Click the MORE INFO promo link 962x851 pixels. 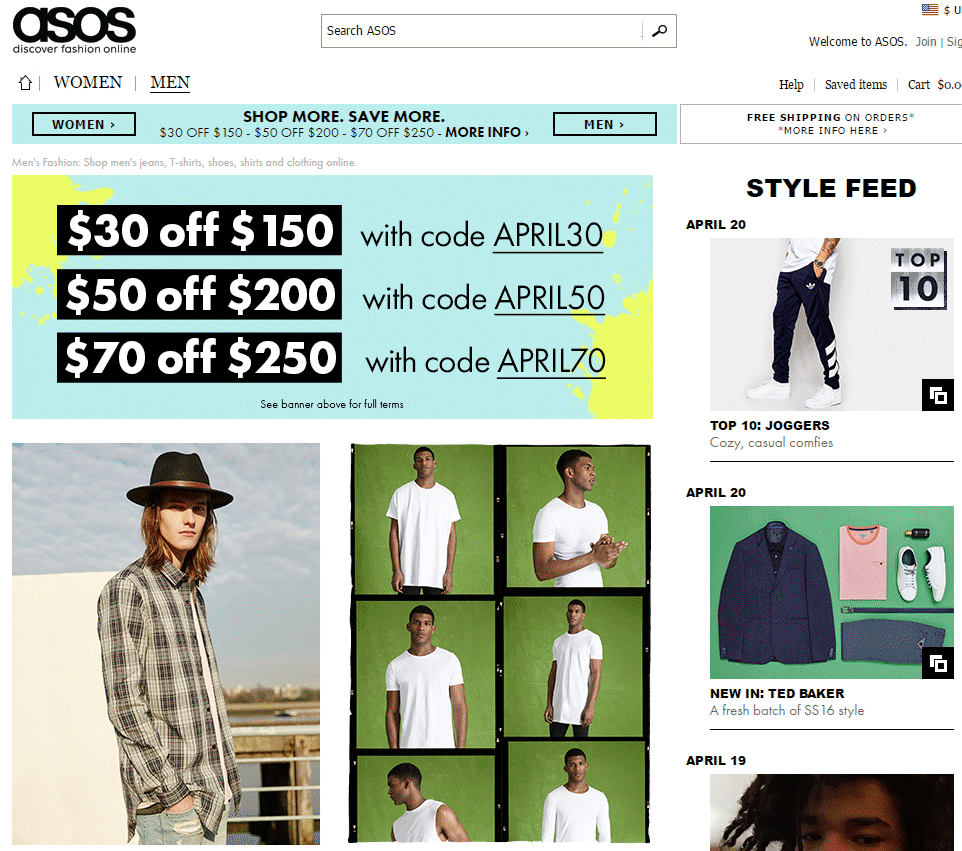coord(487,133)
